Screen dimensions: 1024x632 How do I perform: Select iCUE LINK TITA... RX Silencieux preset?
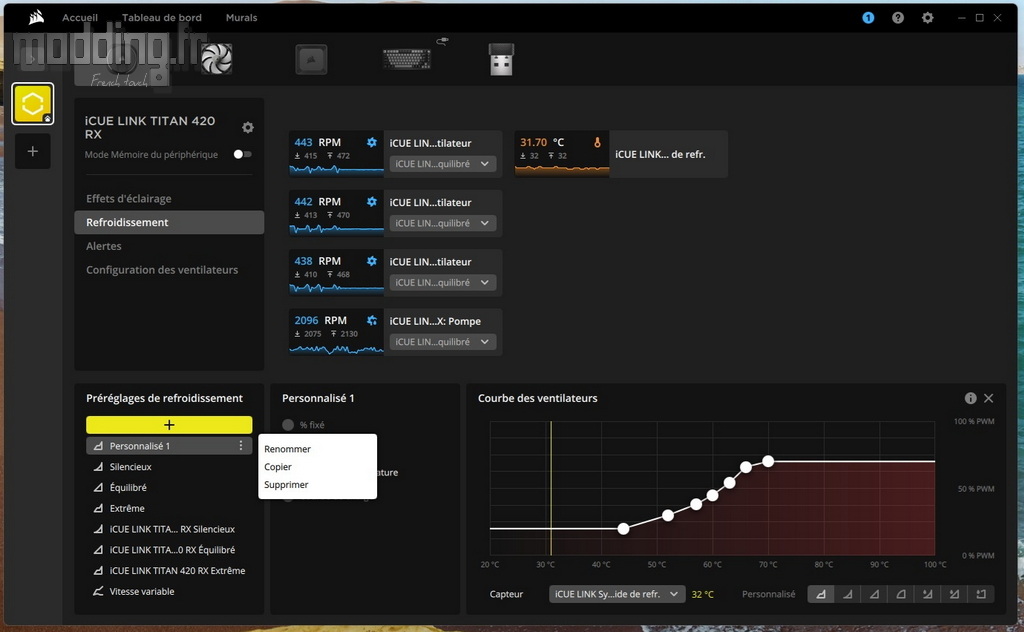[x=169, y=529]
